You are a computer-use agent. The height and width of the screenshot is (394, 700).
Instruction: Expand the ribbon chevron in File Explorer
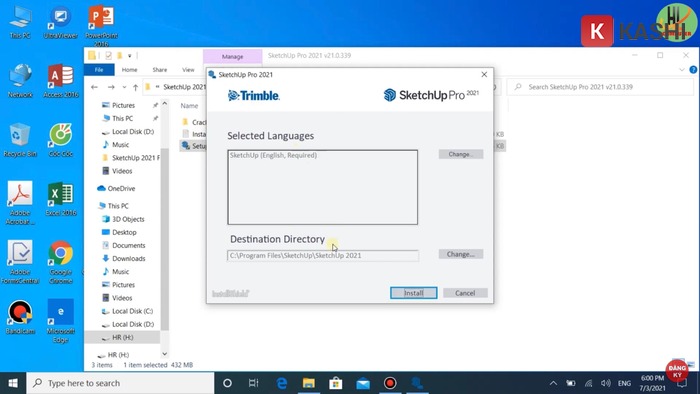682,70
